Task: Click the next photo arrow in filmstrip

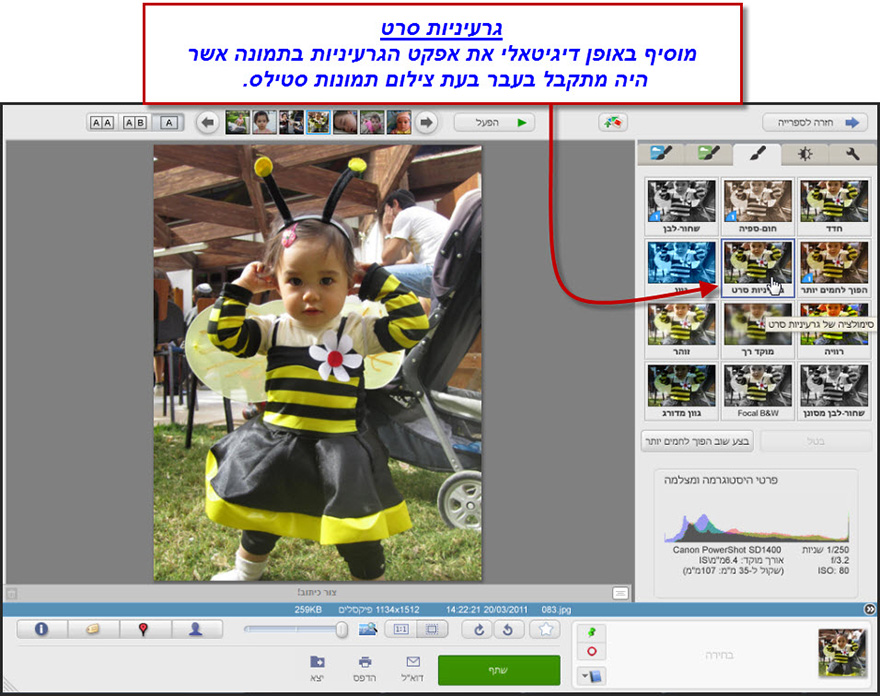Action: 426,124
